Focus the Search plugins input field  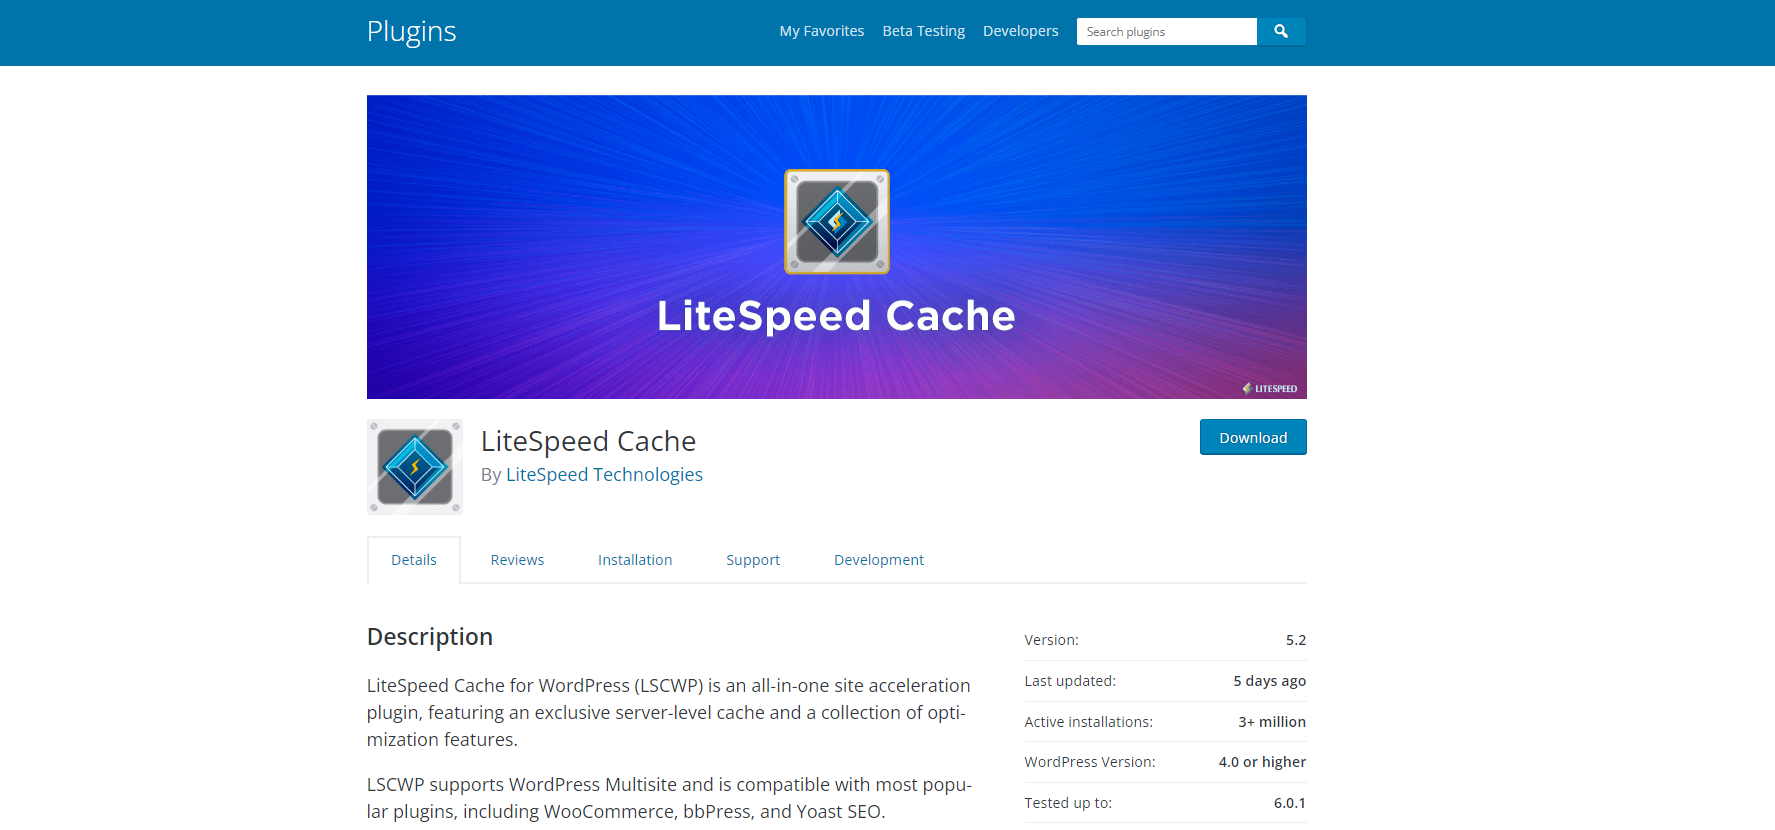coord(1166,31)
